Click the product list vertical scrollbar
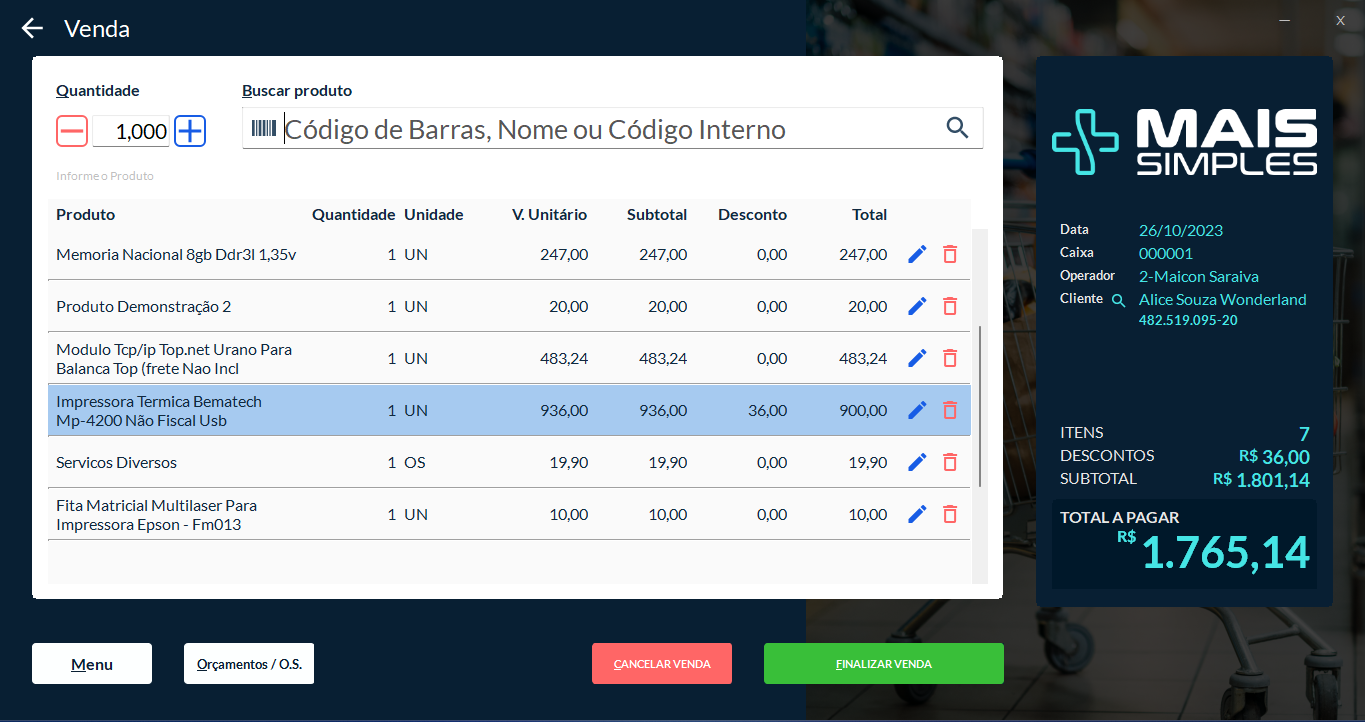Viewport: 1365px width, 722px height. tap(980, 406)
